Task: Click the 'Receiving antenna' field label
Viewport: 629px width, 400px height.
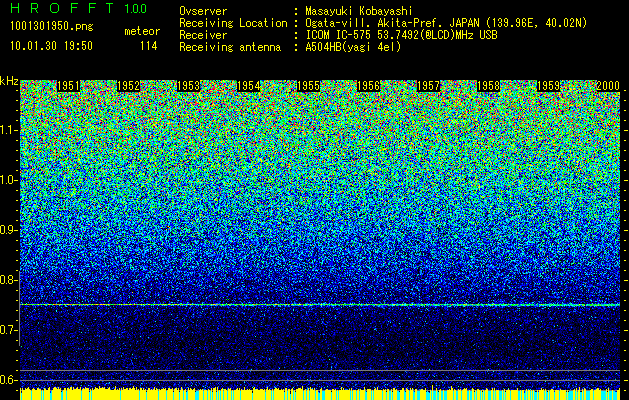Action: [230, 47]
